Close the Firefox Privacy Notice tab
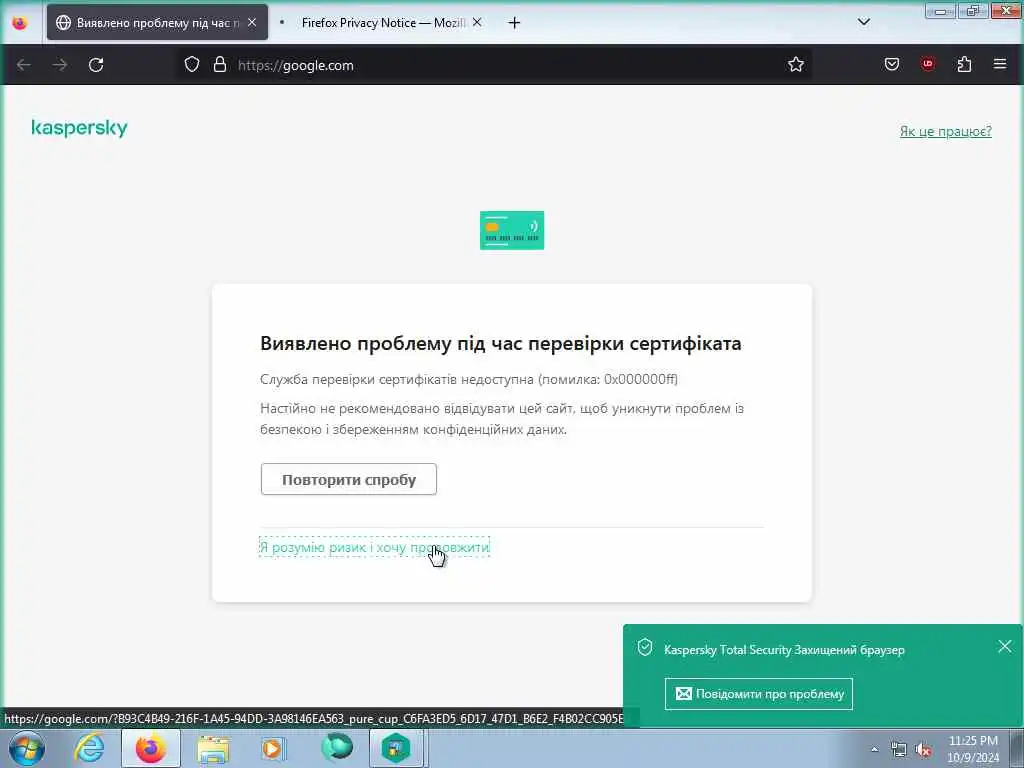 (477, 22)
